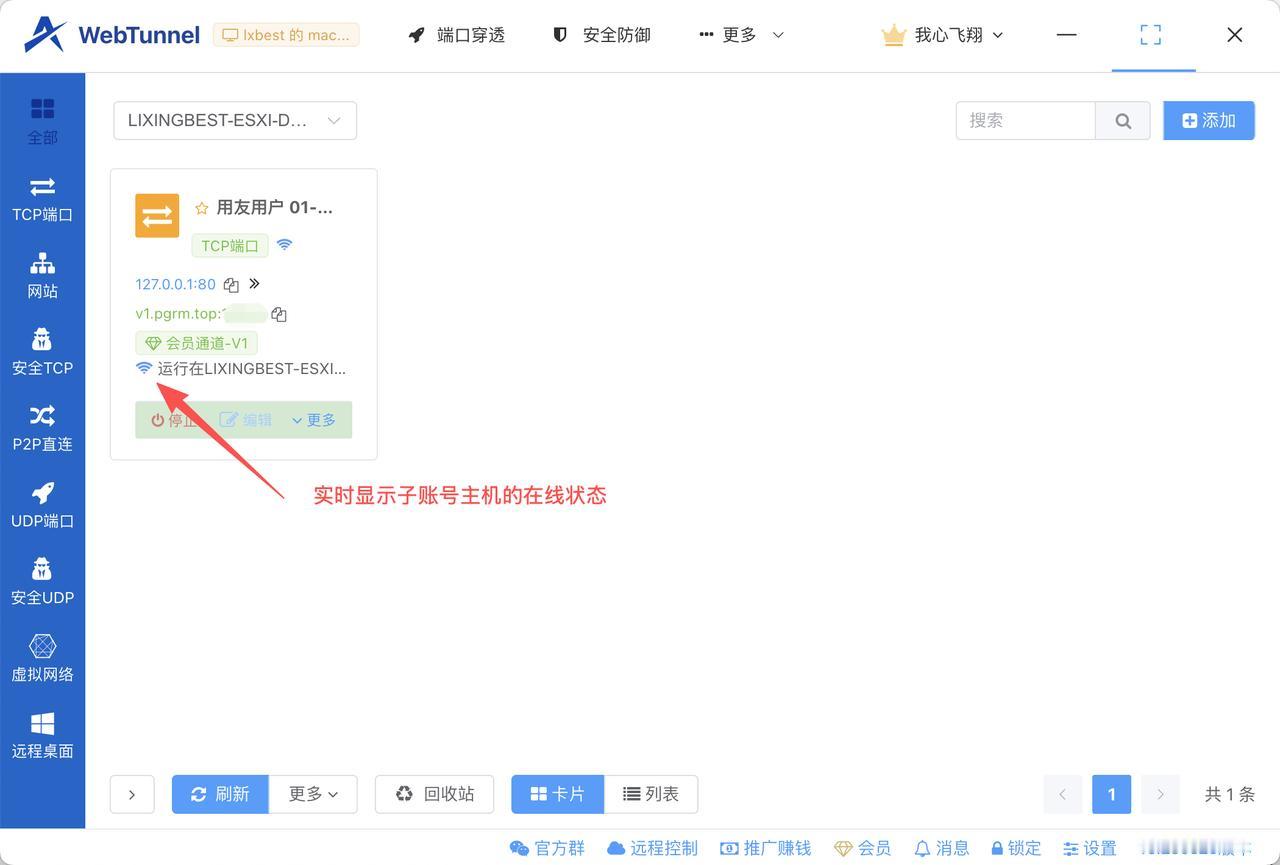The width and height of the screenshot is (1280, 865).
Task: Select 安全UDP in the sidebar
Action: [x=42, y=583]
